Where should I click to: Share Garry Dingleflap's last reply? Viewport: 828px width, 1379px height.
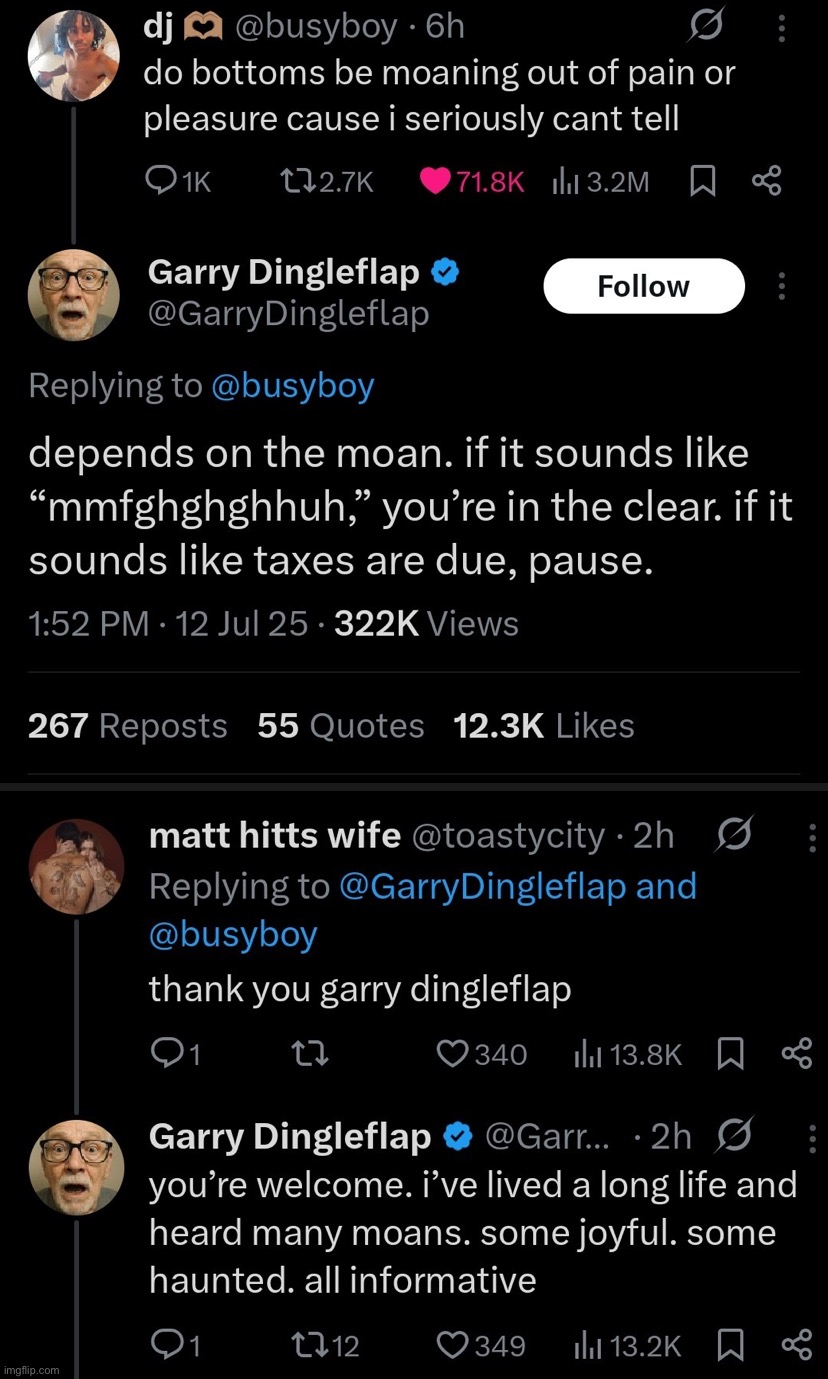(x=795, y=1345)
